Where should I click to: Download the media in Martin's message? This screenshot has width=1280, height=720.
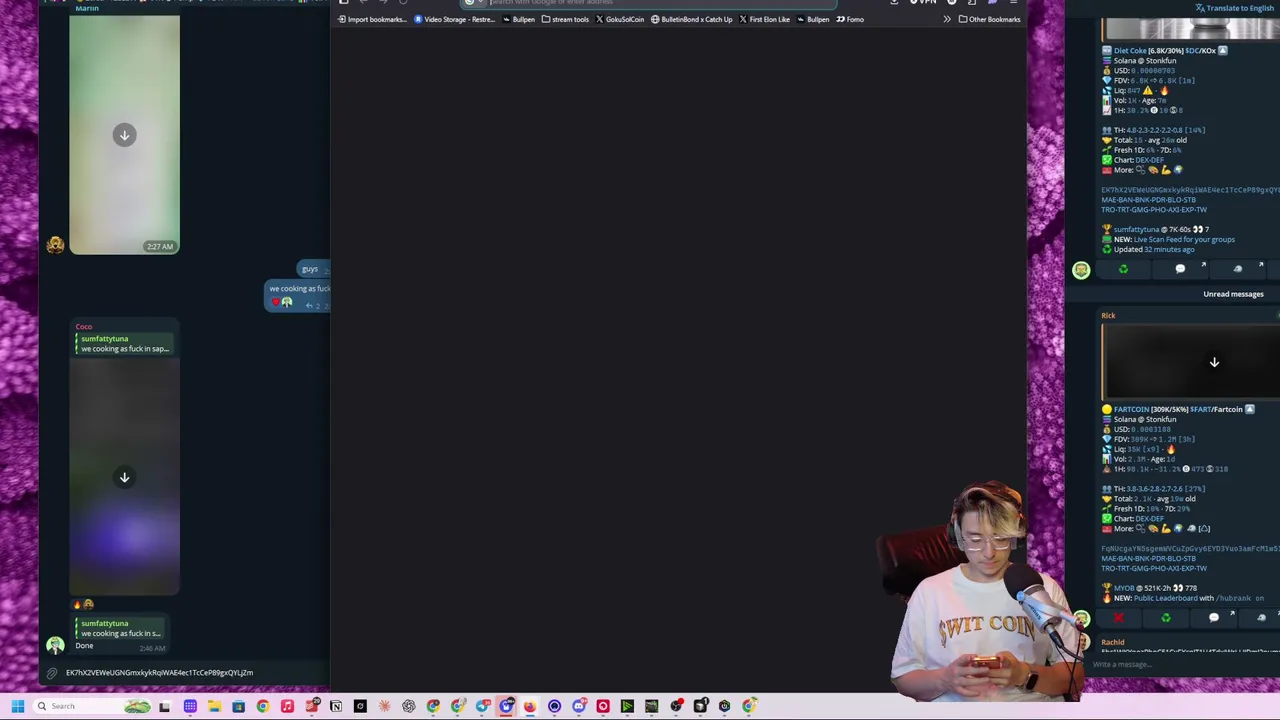[x=124, y=135]
